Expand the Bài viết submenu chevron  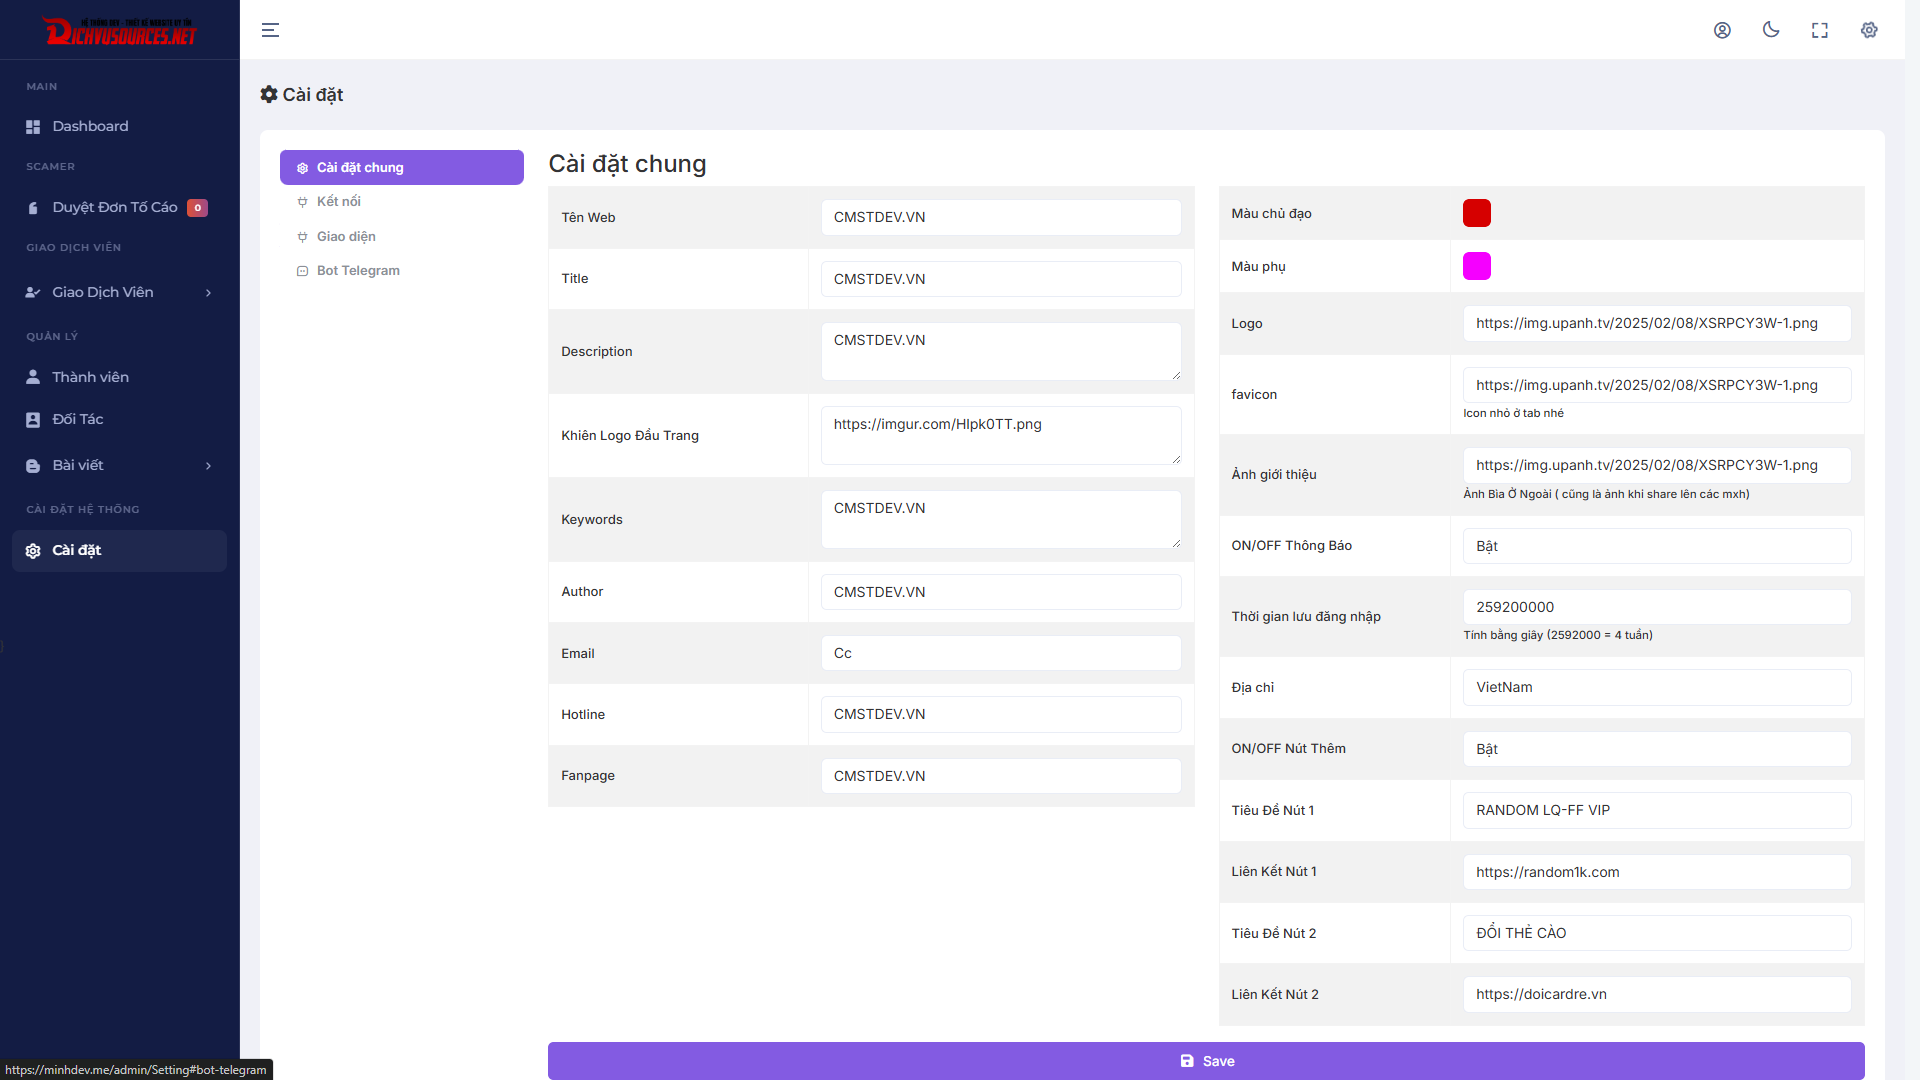[x=208, y=466]
